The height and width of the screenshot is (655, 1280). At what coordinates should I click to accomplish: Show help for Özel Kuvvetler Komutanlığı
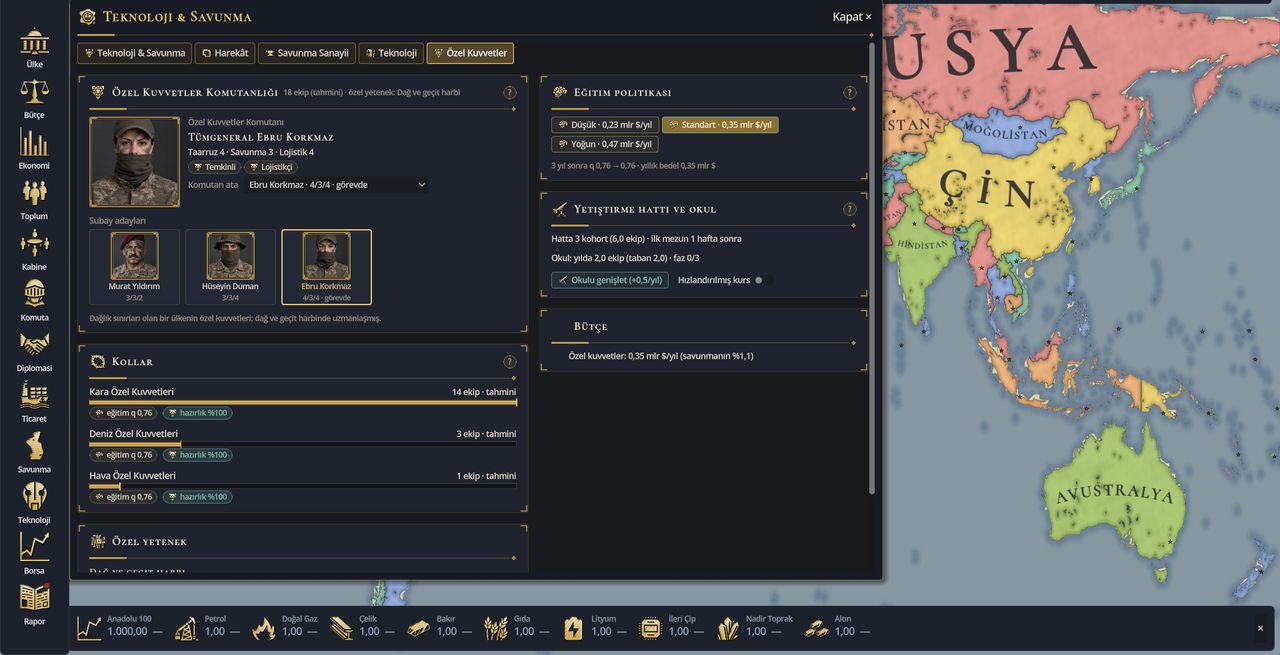coord(510,93)
